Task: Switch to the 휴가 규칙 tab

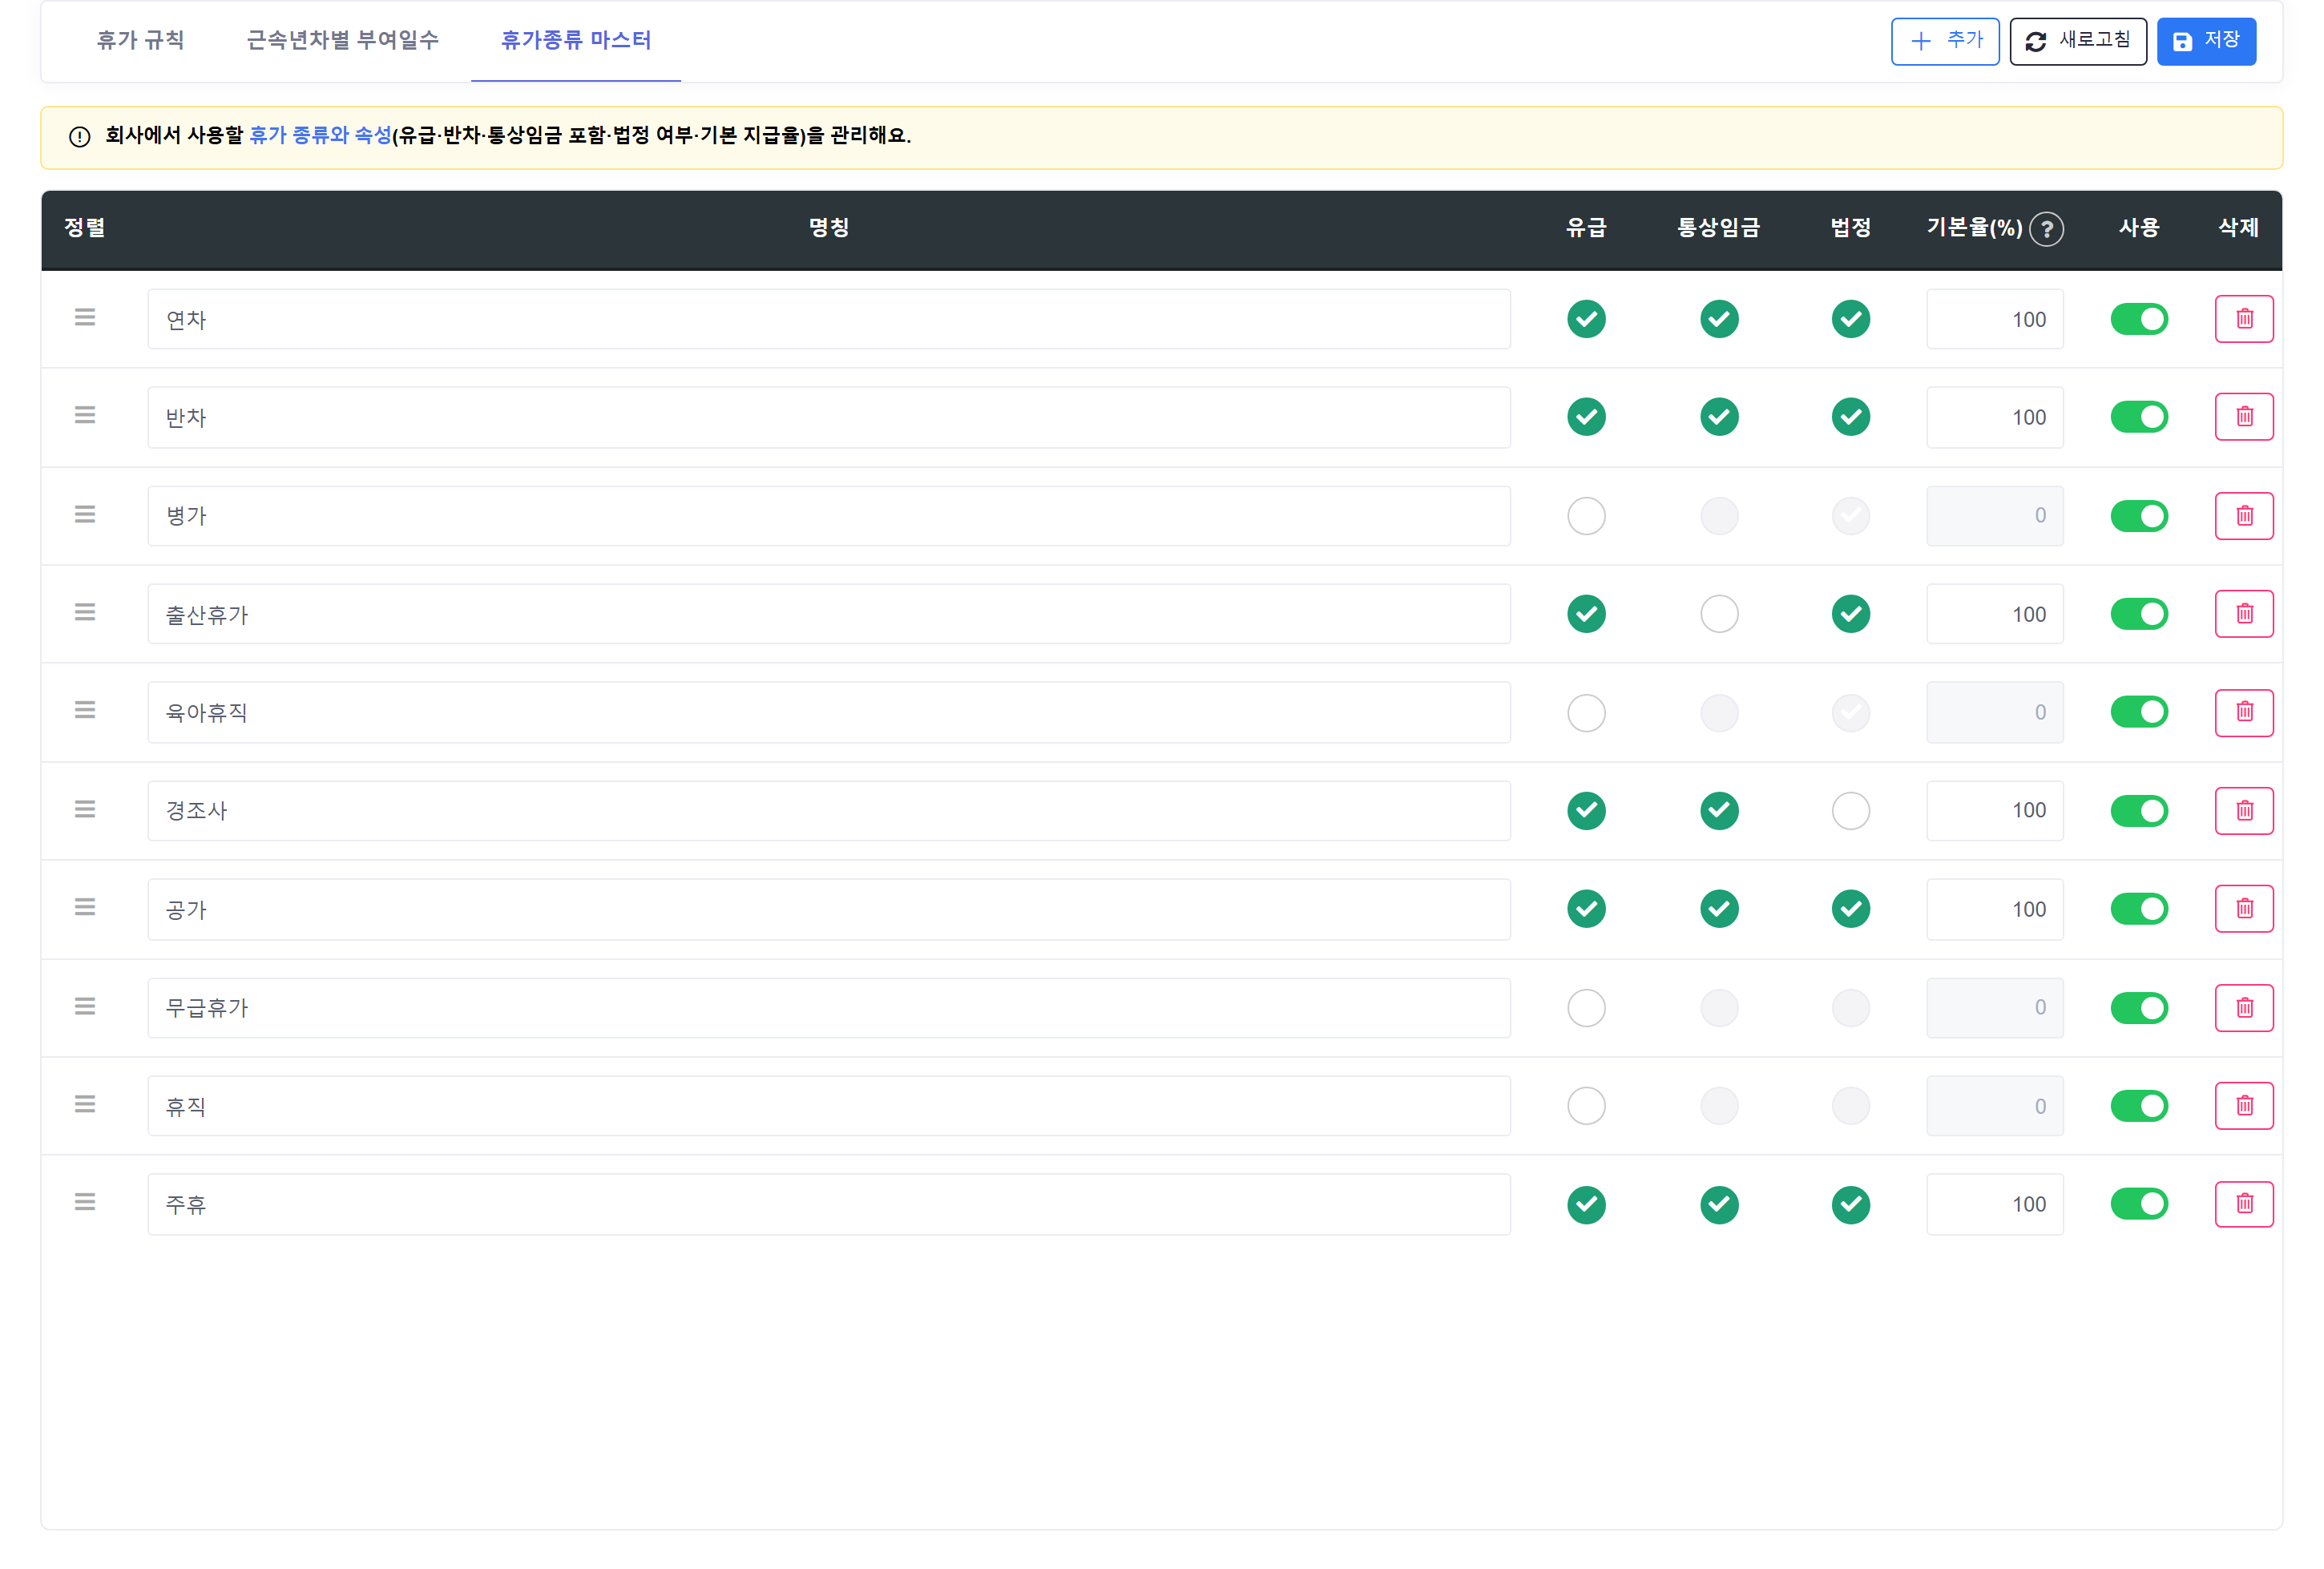Action: coord(140,40)
